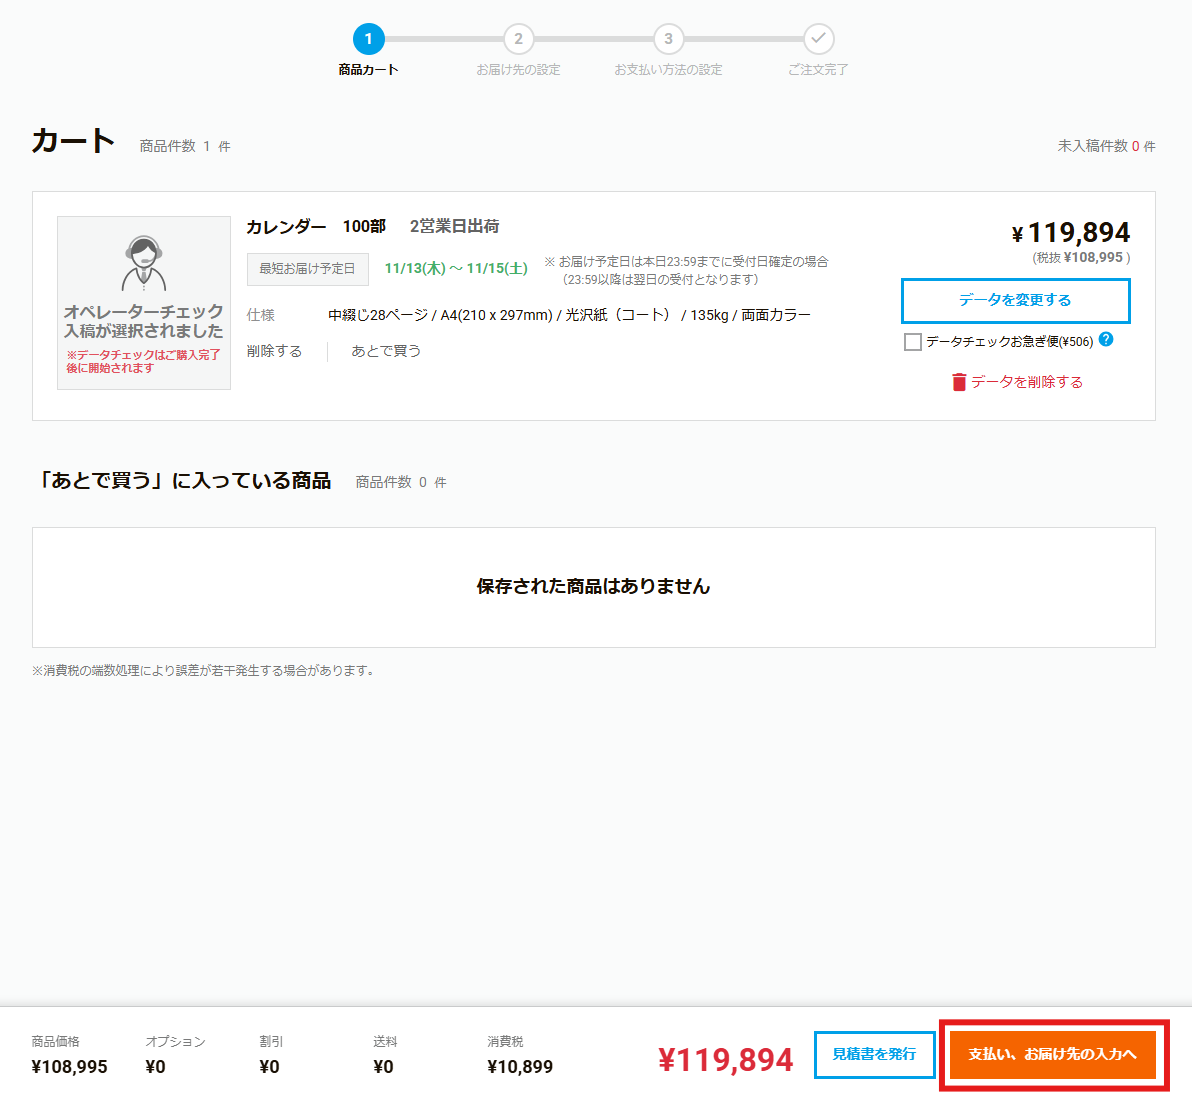Click the red trash can icon

(x=959, y=382)
